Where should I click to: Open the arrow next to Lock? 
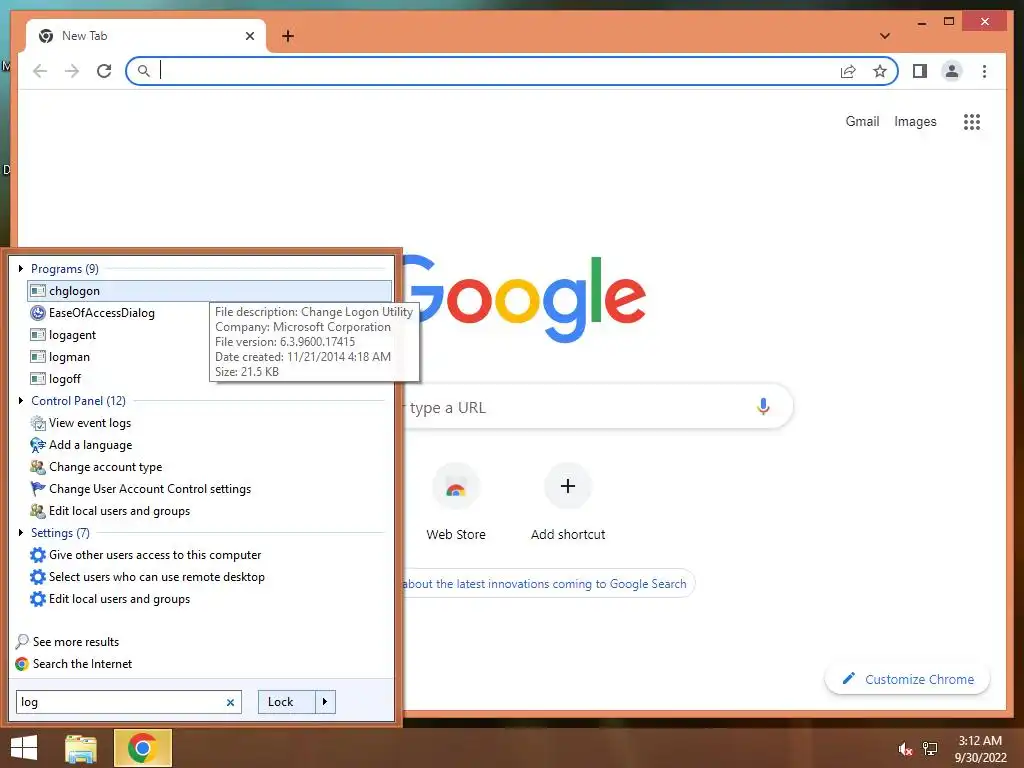coord(325,701)
